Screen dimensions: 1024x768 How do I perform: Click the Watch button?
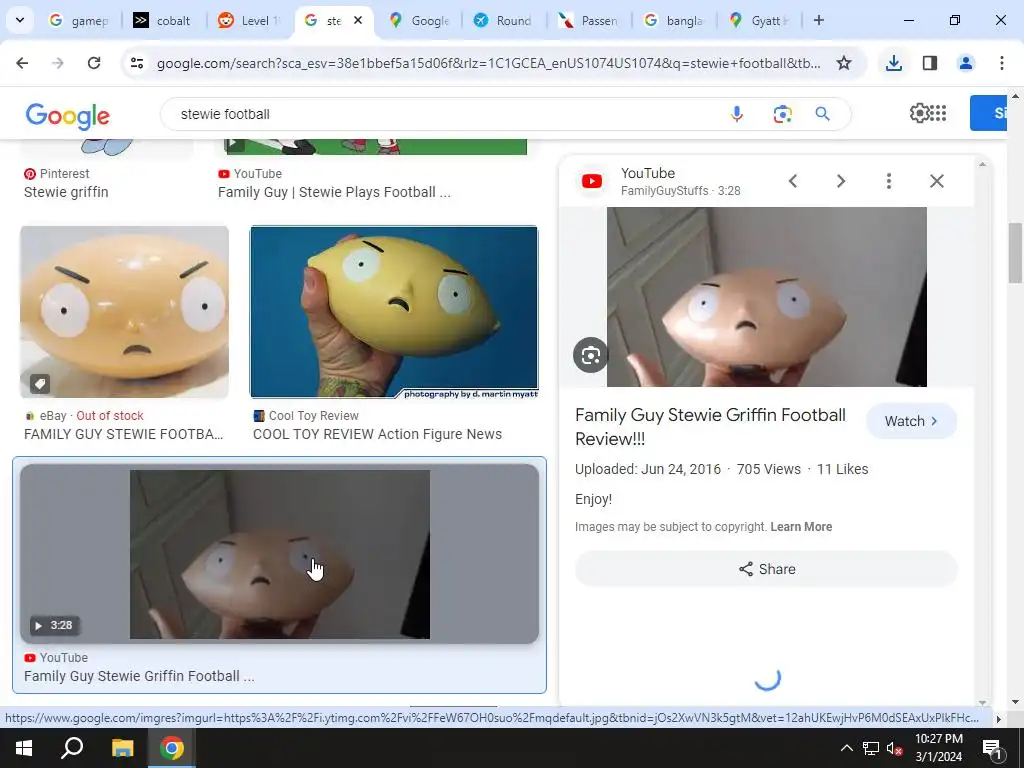(x=911, y=421)
